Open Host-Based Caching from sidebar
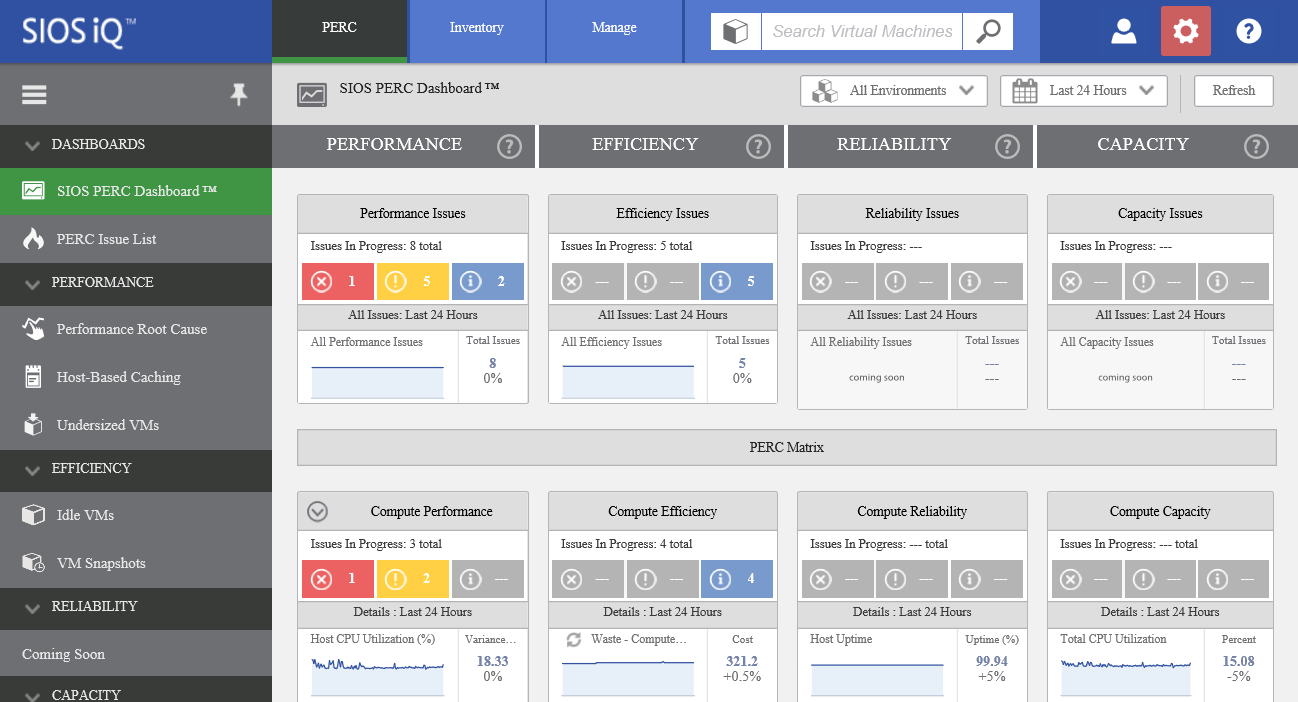Image resolution: width=1298 pixels, height=702 pixels. tap(136, 377)
